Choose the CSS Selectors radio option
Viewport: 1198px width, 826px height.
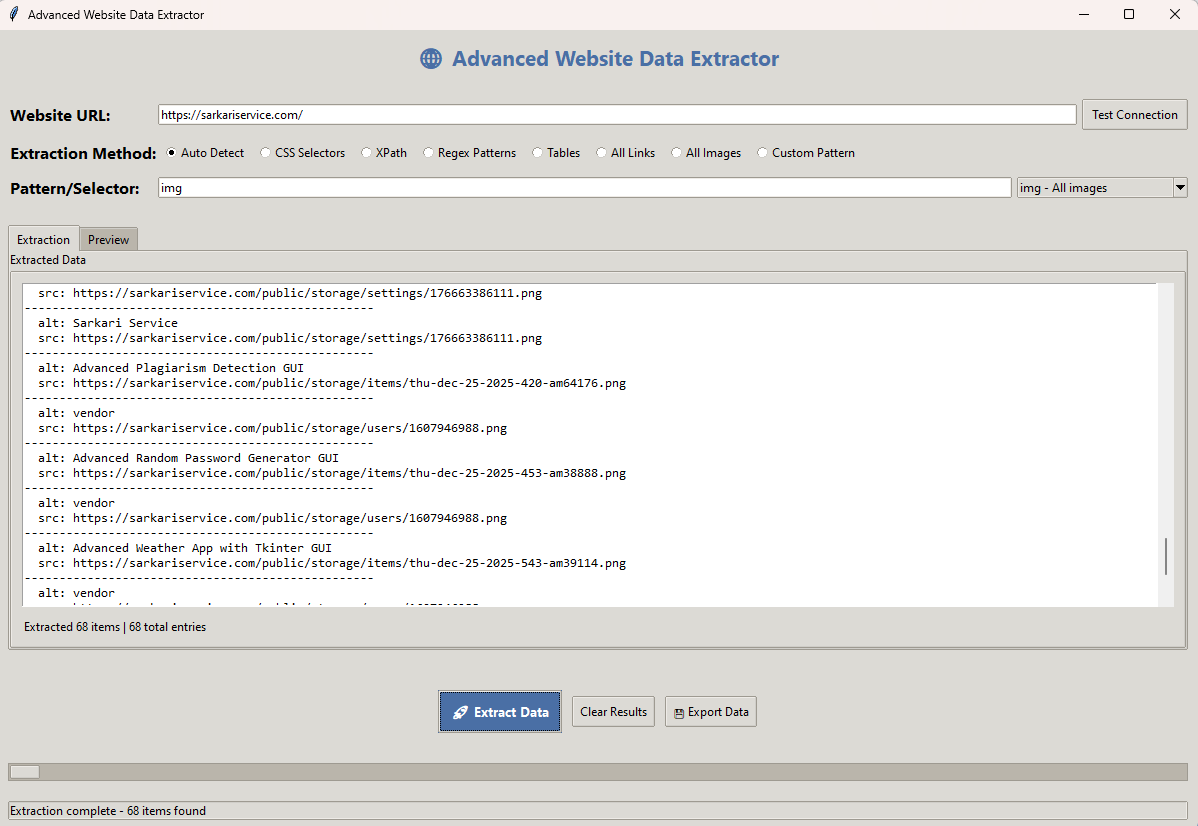click(x=266, y=153)
